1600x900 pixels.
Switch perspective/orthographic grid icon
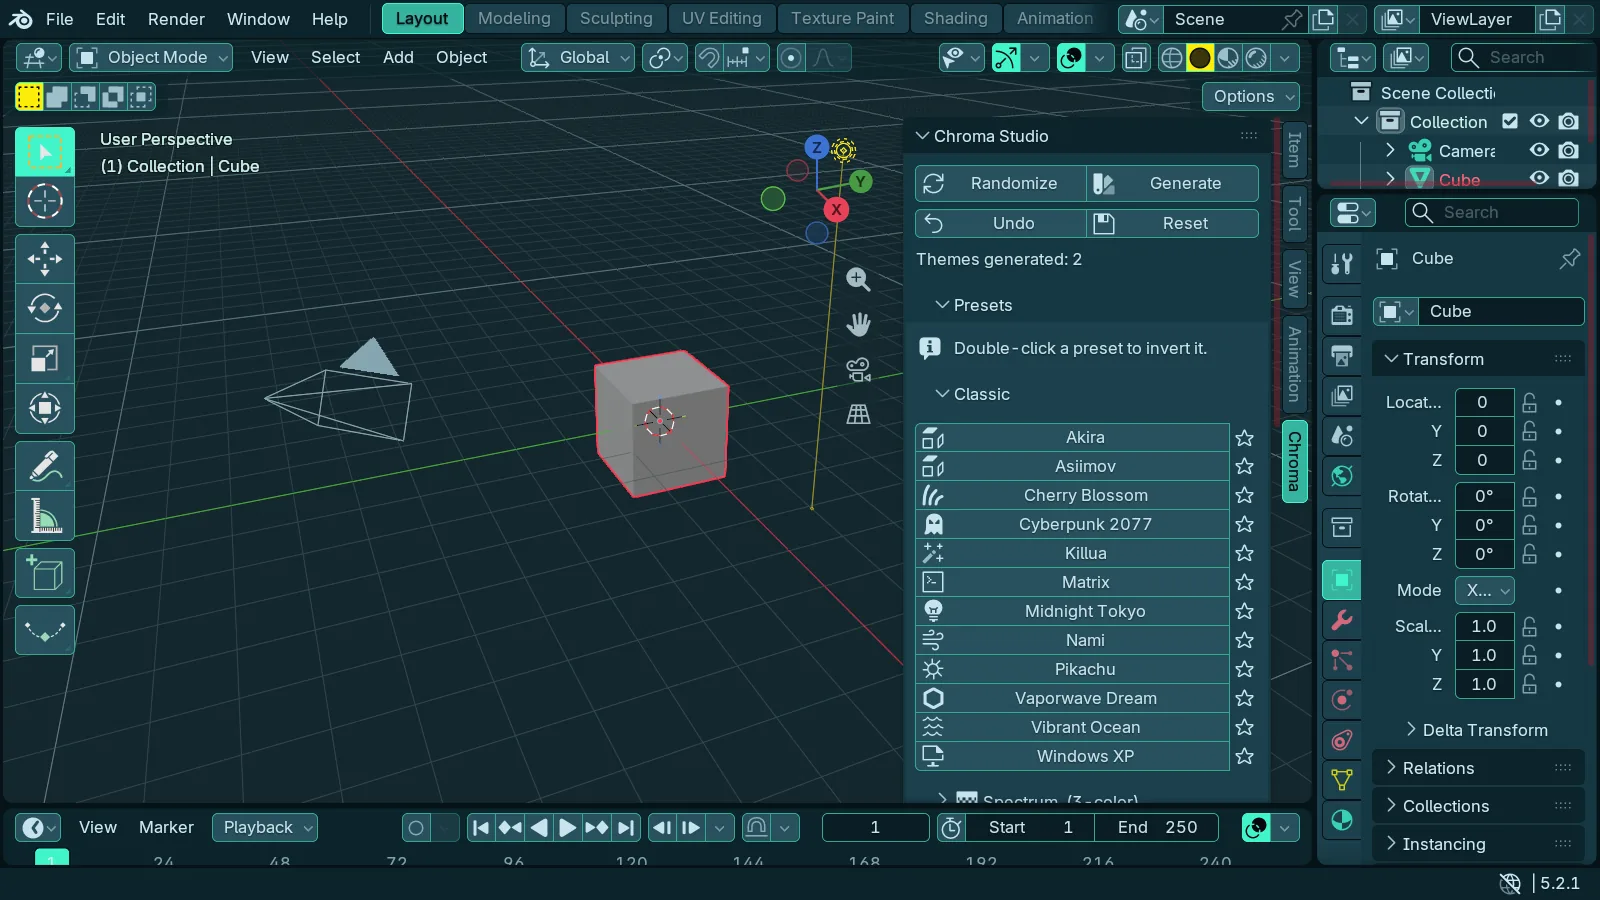pos(858,414)
